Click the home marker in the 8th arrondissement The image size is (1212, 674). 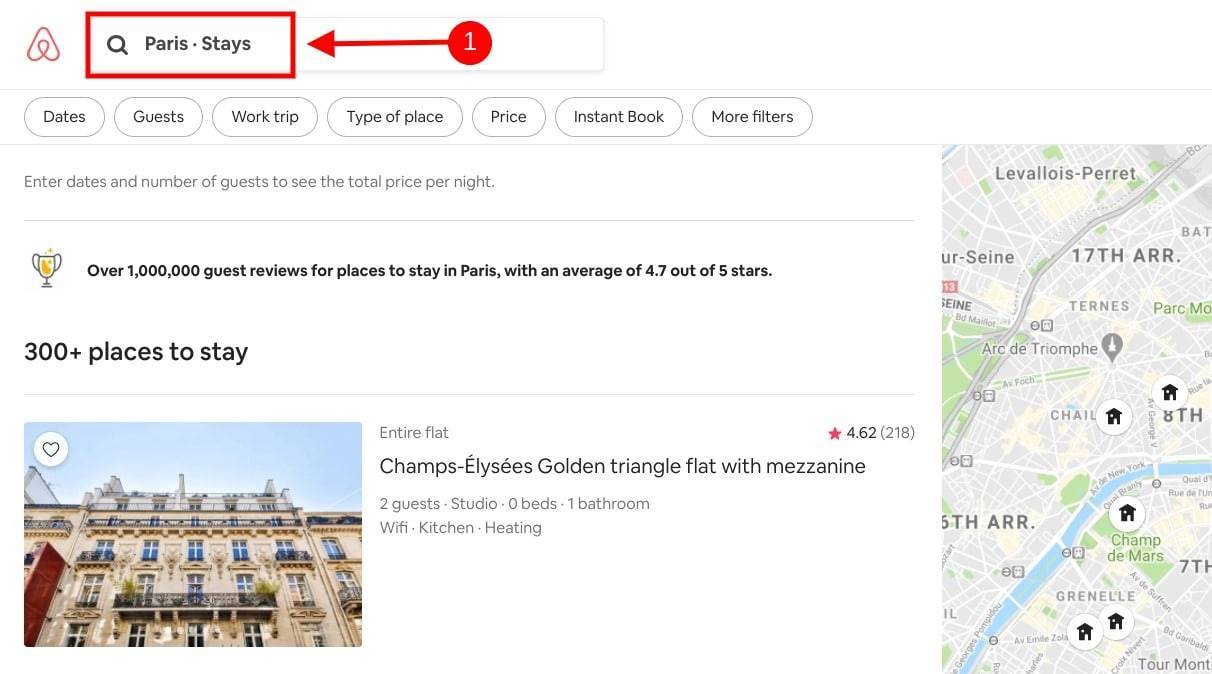1170,392
